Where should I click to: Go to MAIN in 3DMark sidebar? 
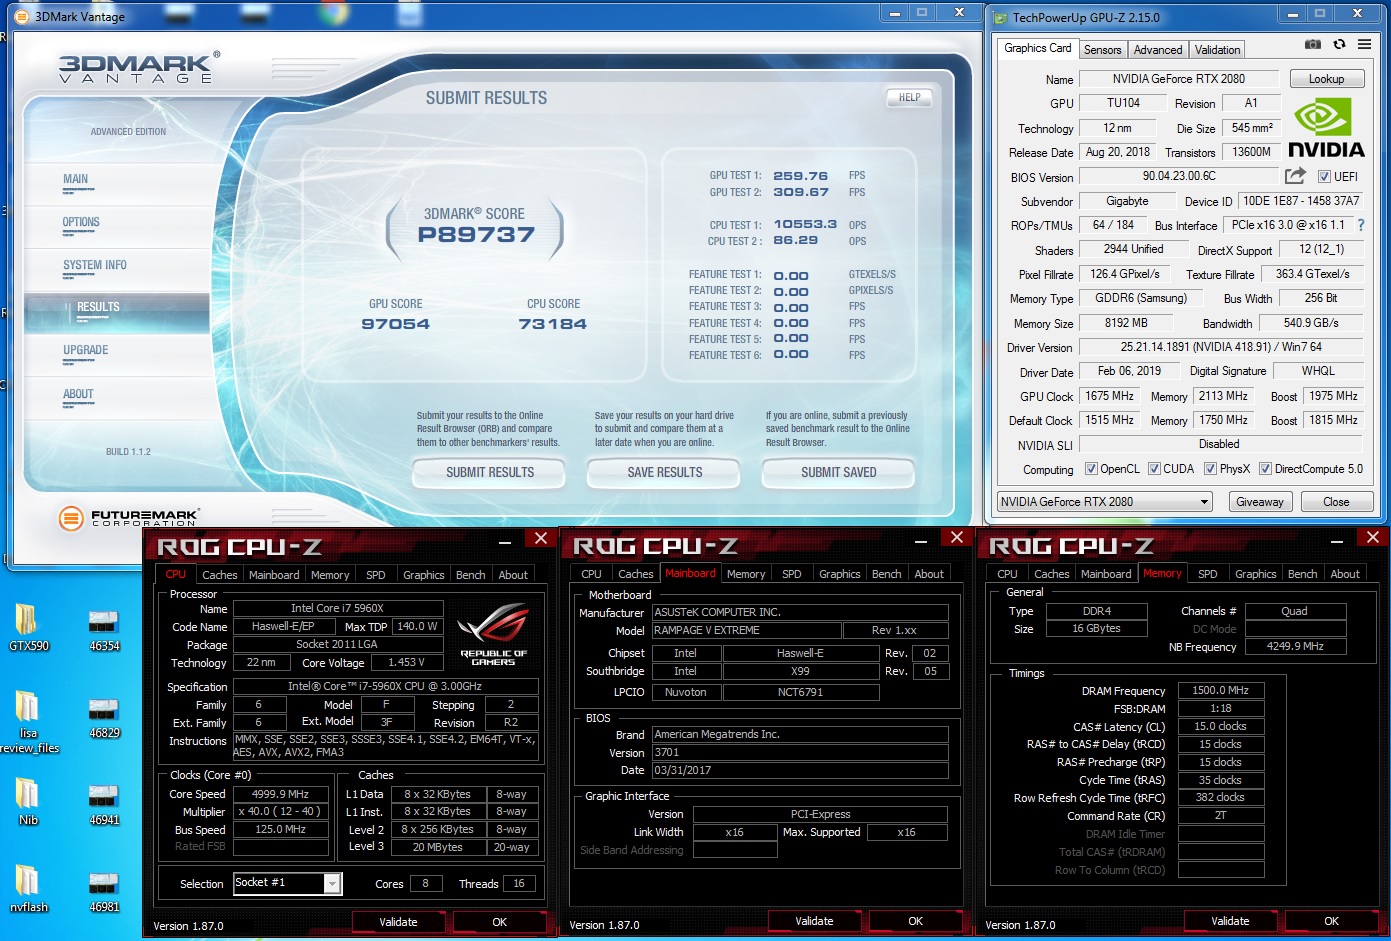[76, 180]
